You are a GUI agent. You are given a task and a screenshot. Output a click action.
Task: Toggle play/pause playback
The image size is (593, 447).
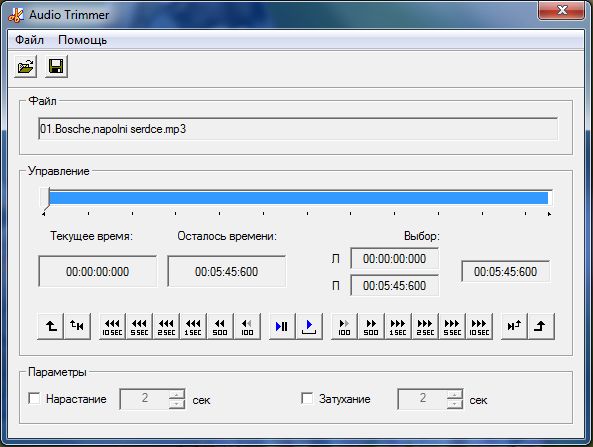(x=282, y=326)
